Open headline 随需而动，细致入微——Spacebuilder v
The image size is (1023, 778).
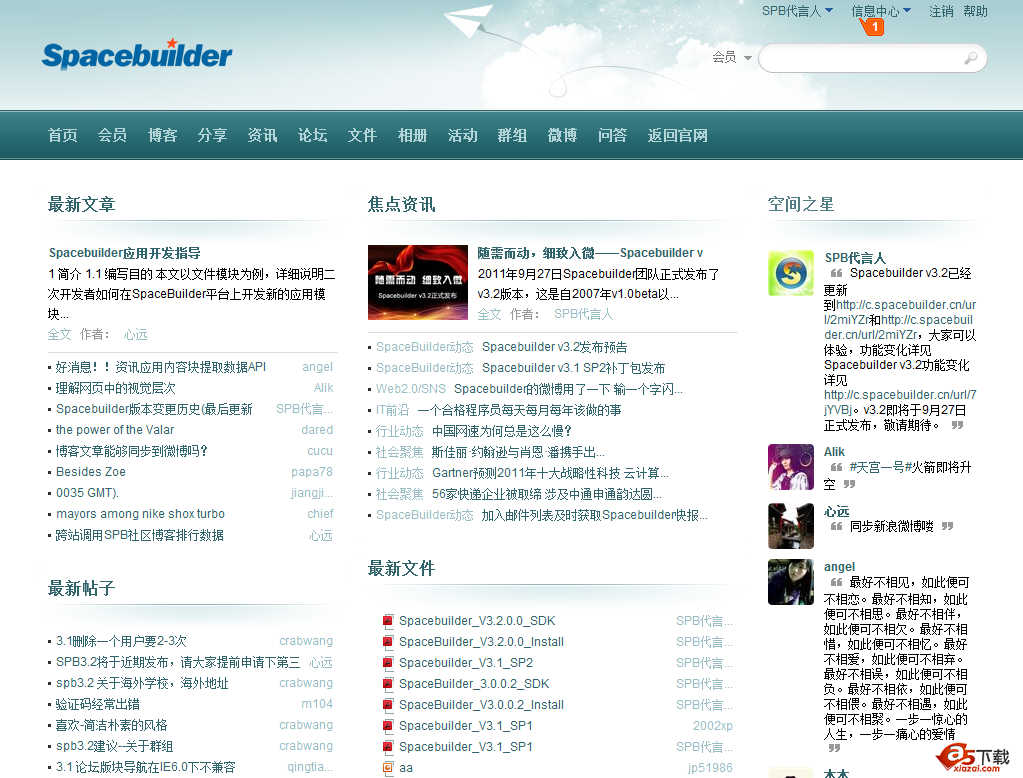click(x=590, y=253)
